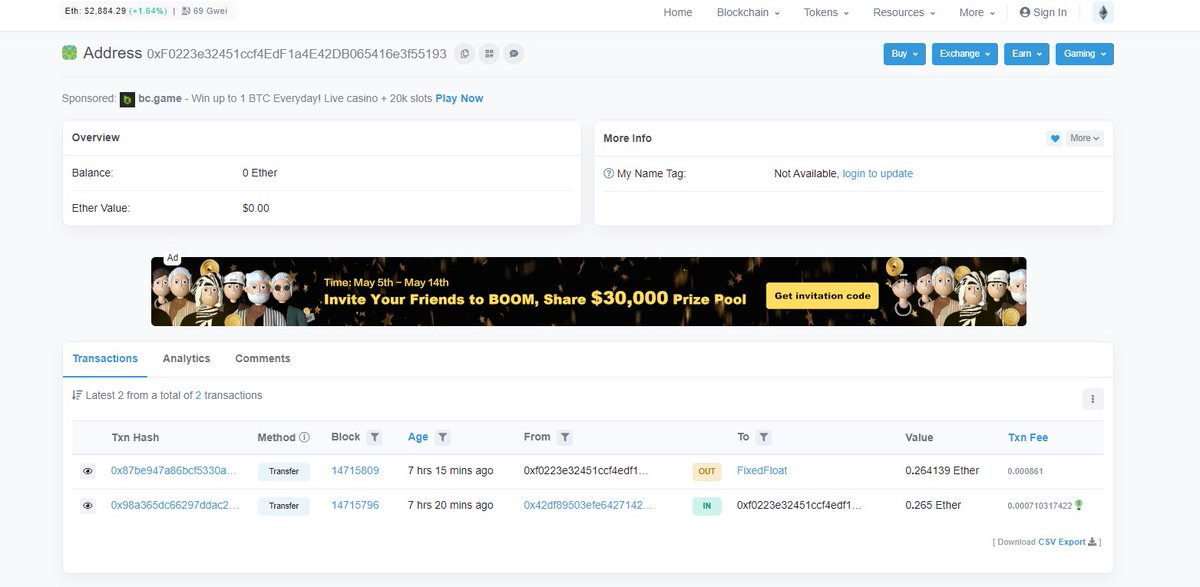This screenshot has width=1200, height=587.
Task: Open the More dropdown in navigation bar
Action: point(977,12)
